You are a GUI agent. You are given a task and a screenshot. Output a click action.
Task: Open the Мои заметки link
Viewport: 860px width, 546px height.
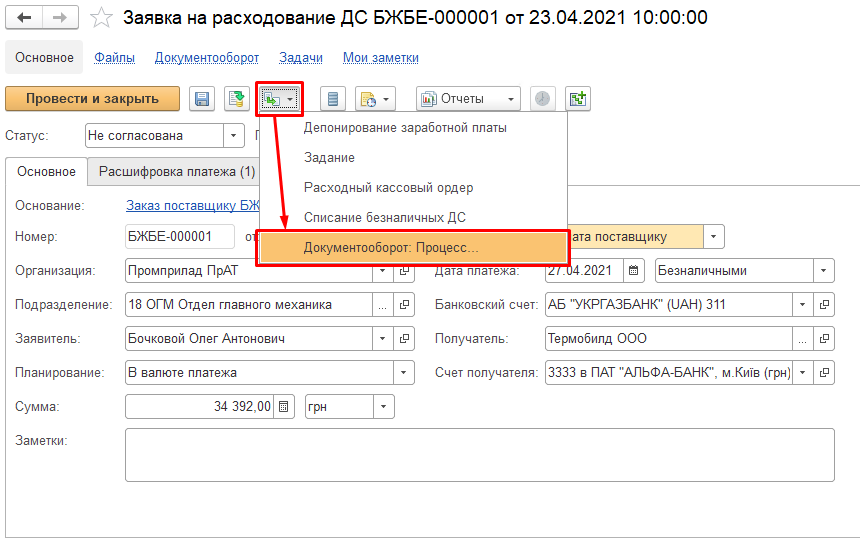coord(380,58)
